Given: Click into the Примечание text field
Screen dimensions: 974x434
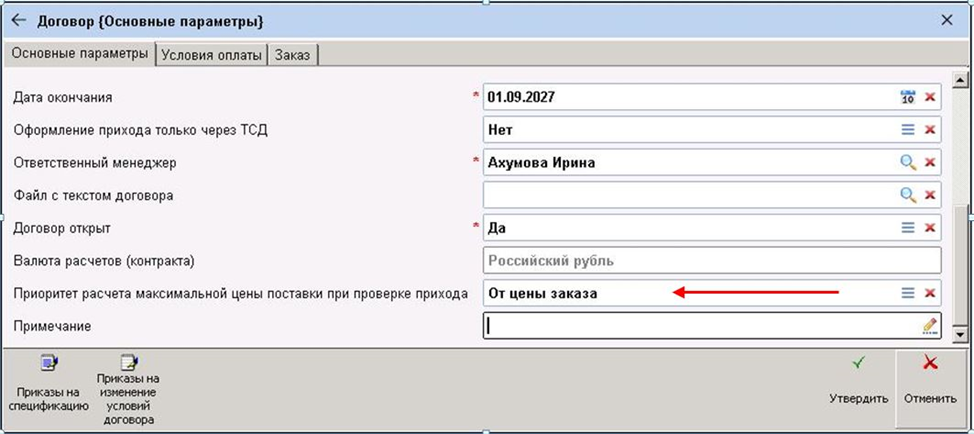Looking at the screenshot, I should (x=700, y=325).
